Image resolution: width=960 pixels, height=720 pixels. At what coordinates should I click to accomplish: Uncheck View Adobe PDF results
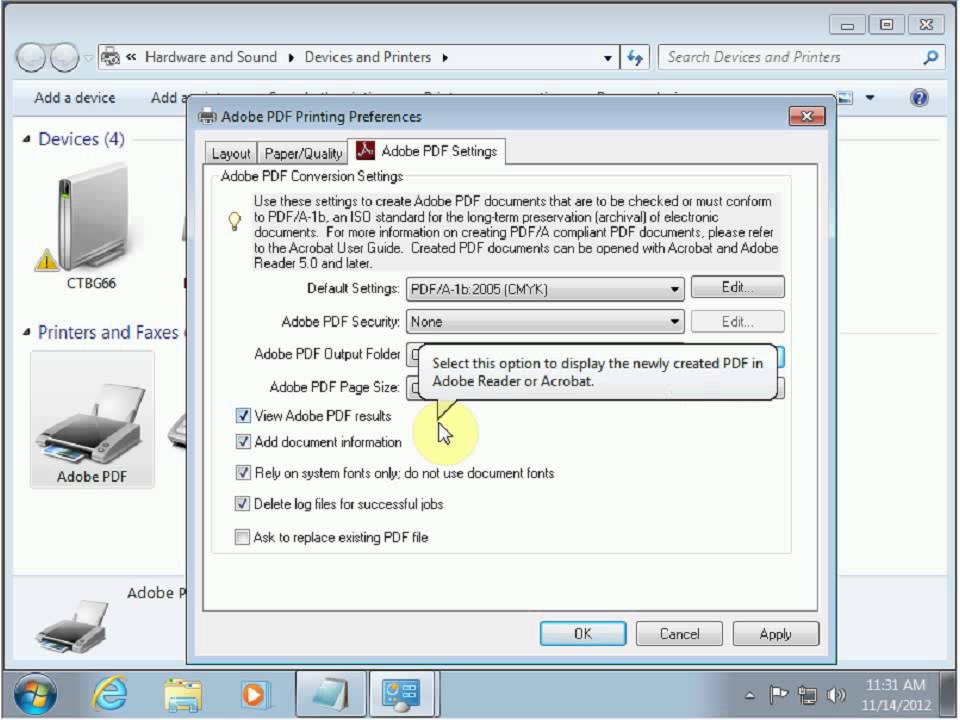click(x=243, y=416)
